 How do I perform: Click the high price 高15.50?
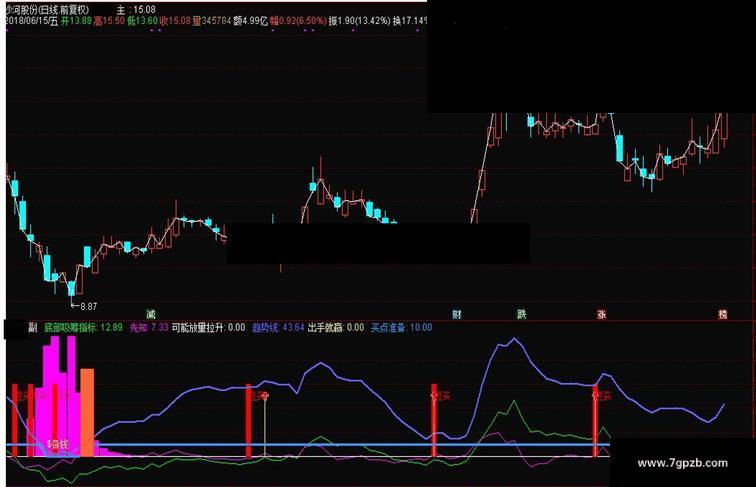click(109, 21)
